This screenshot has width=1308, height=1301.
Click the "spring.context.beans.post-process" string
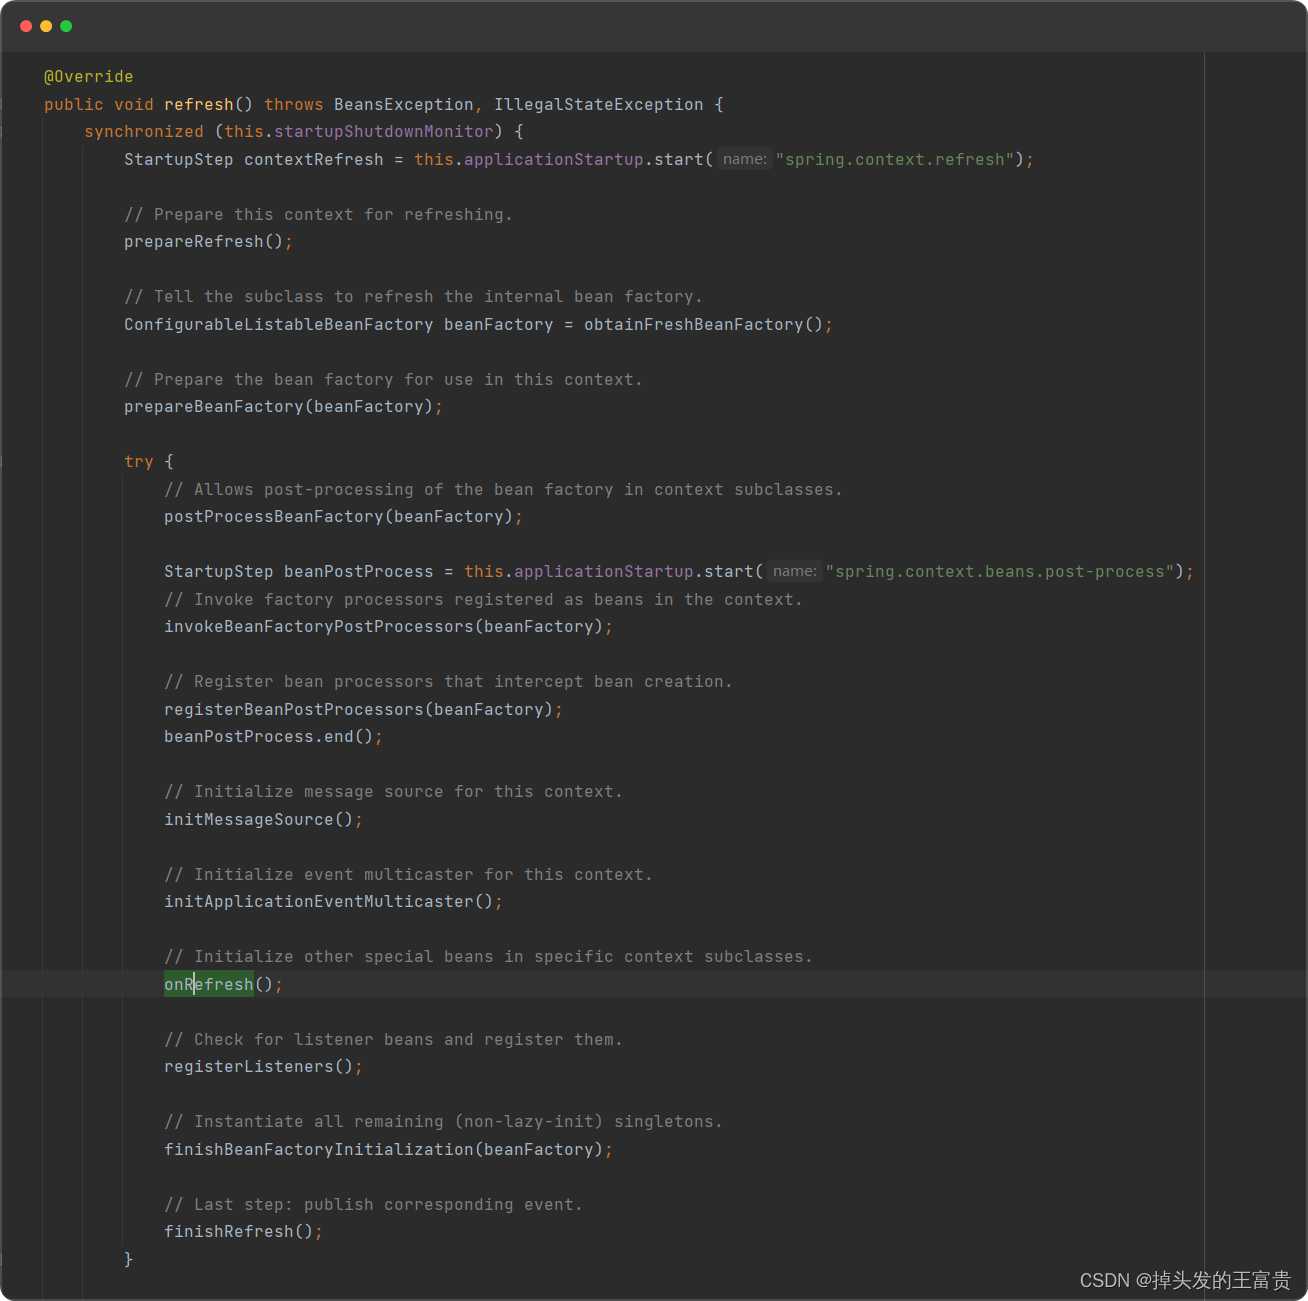(x=1000, y=572)
